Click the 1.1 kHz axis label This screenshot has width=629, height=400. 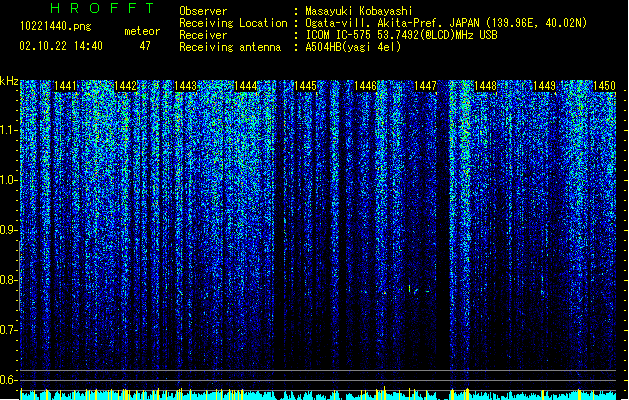(9, 130)
